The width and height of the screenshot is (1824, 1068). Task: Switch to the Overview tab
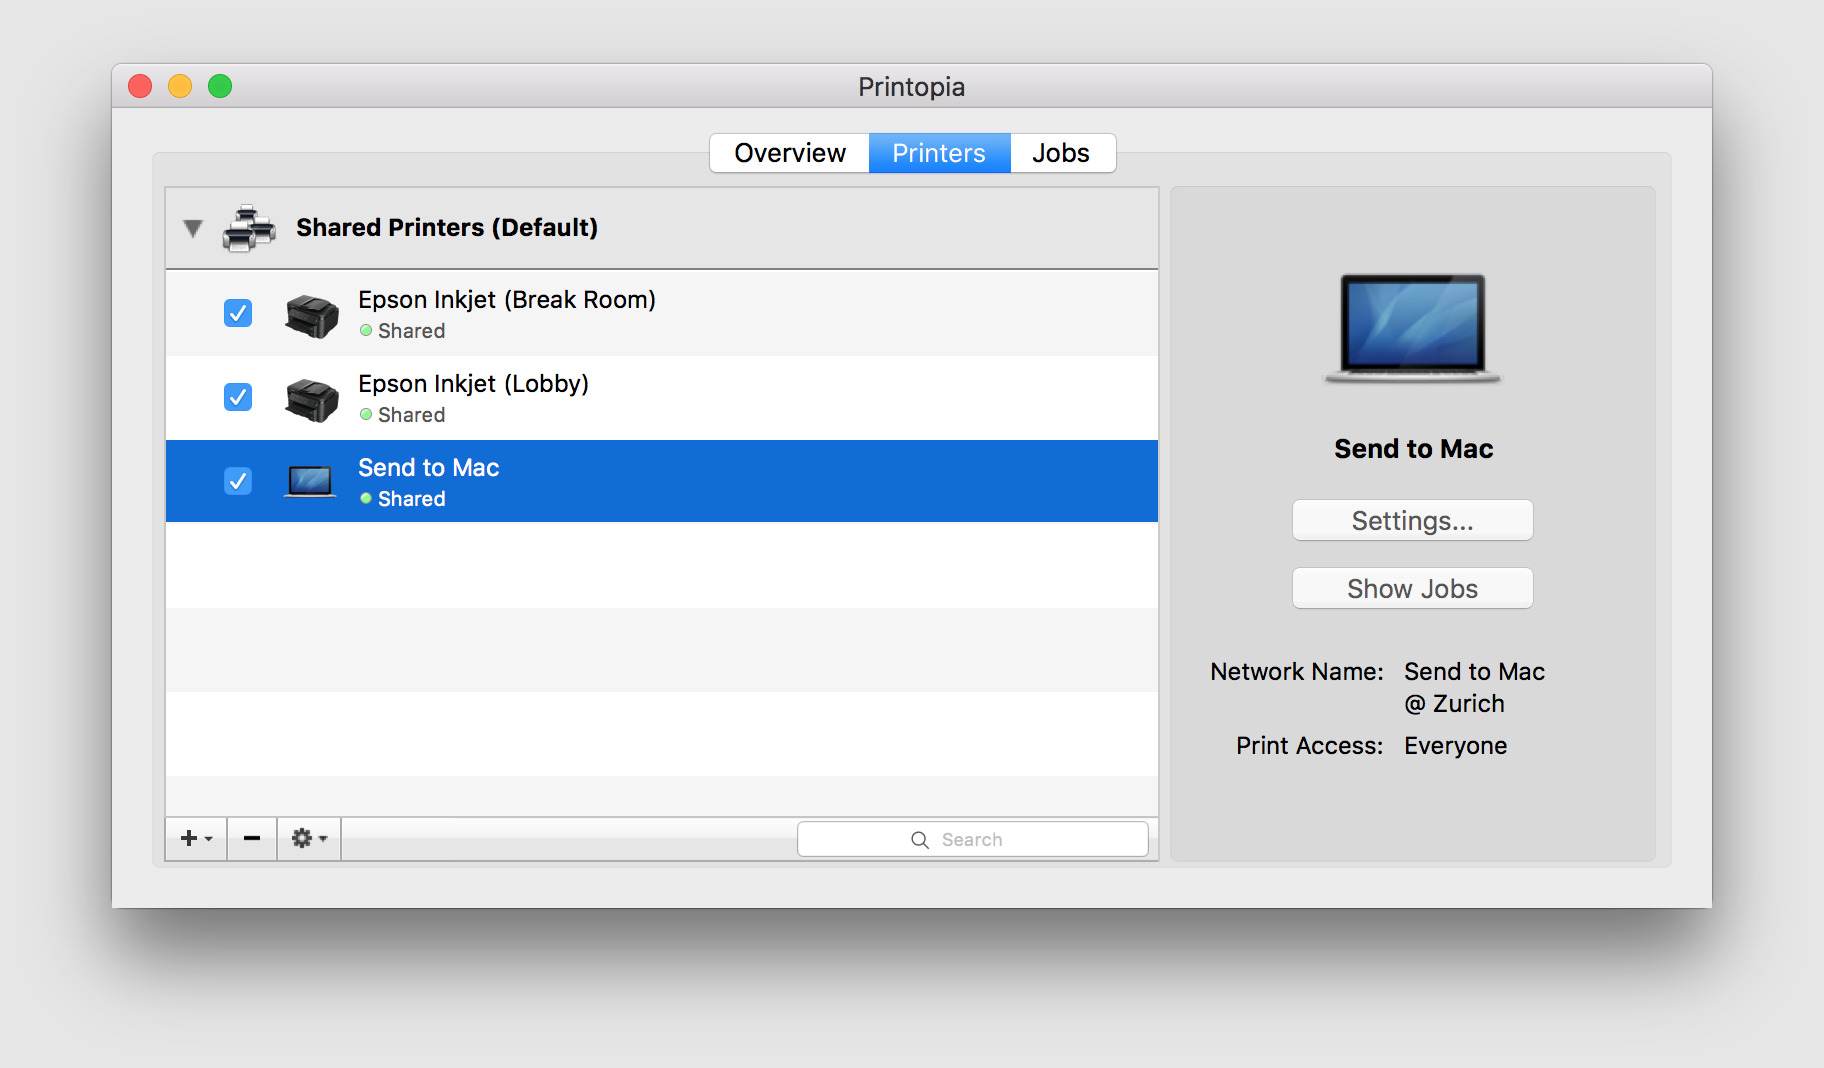pyautogui.click(x=789, y=153)
